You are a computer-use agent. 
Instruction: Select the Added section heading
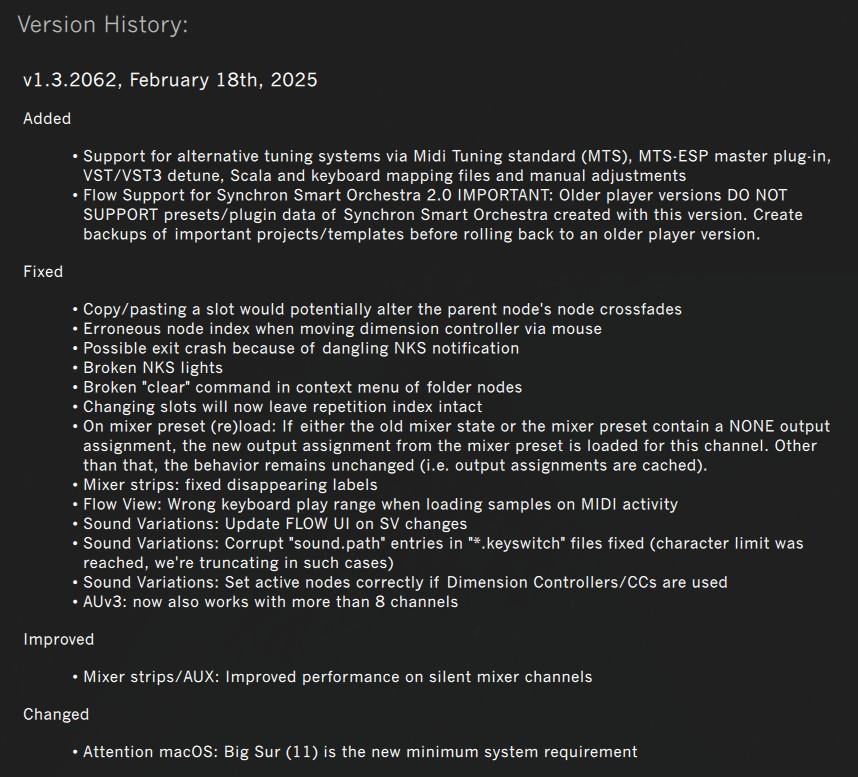point(47,119)
